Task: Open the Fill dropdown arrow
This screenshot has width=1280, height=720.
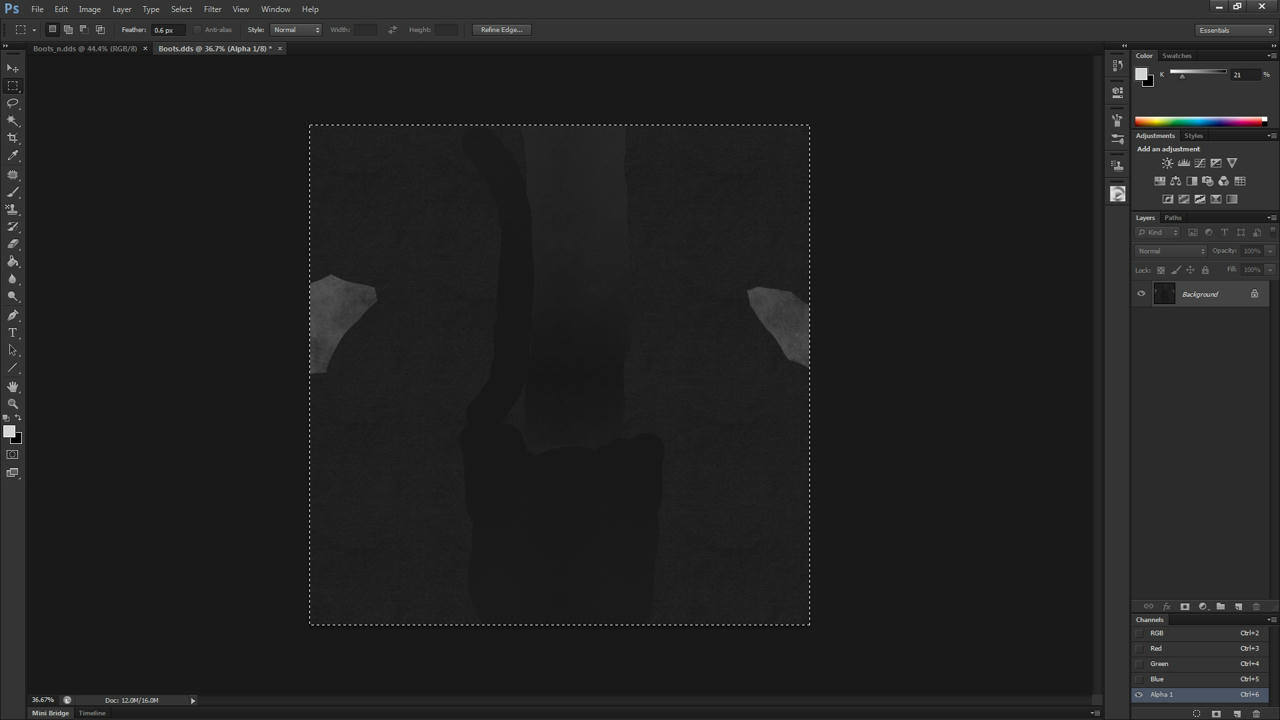Action: coord(1270,270)
